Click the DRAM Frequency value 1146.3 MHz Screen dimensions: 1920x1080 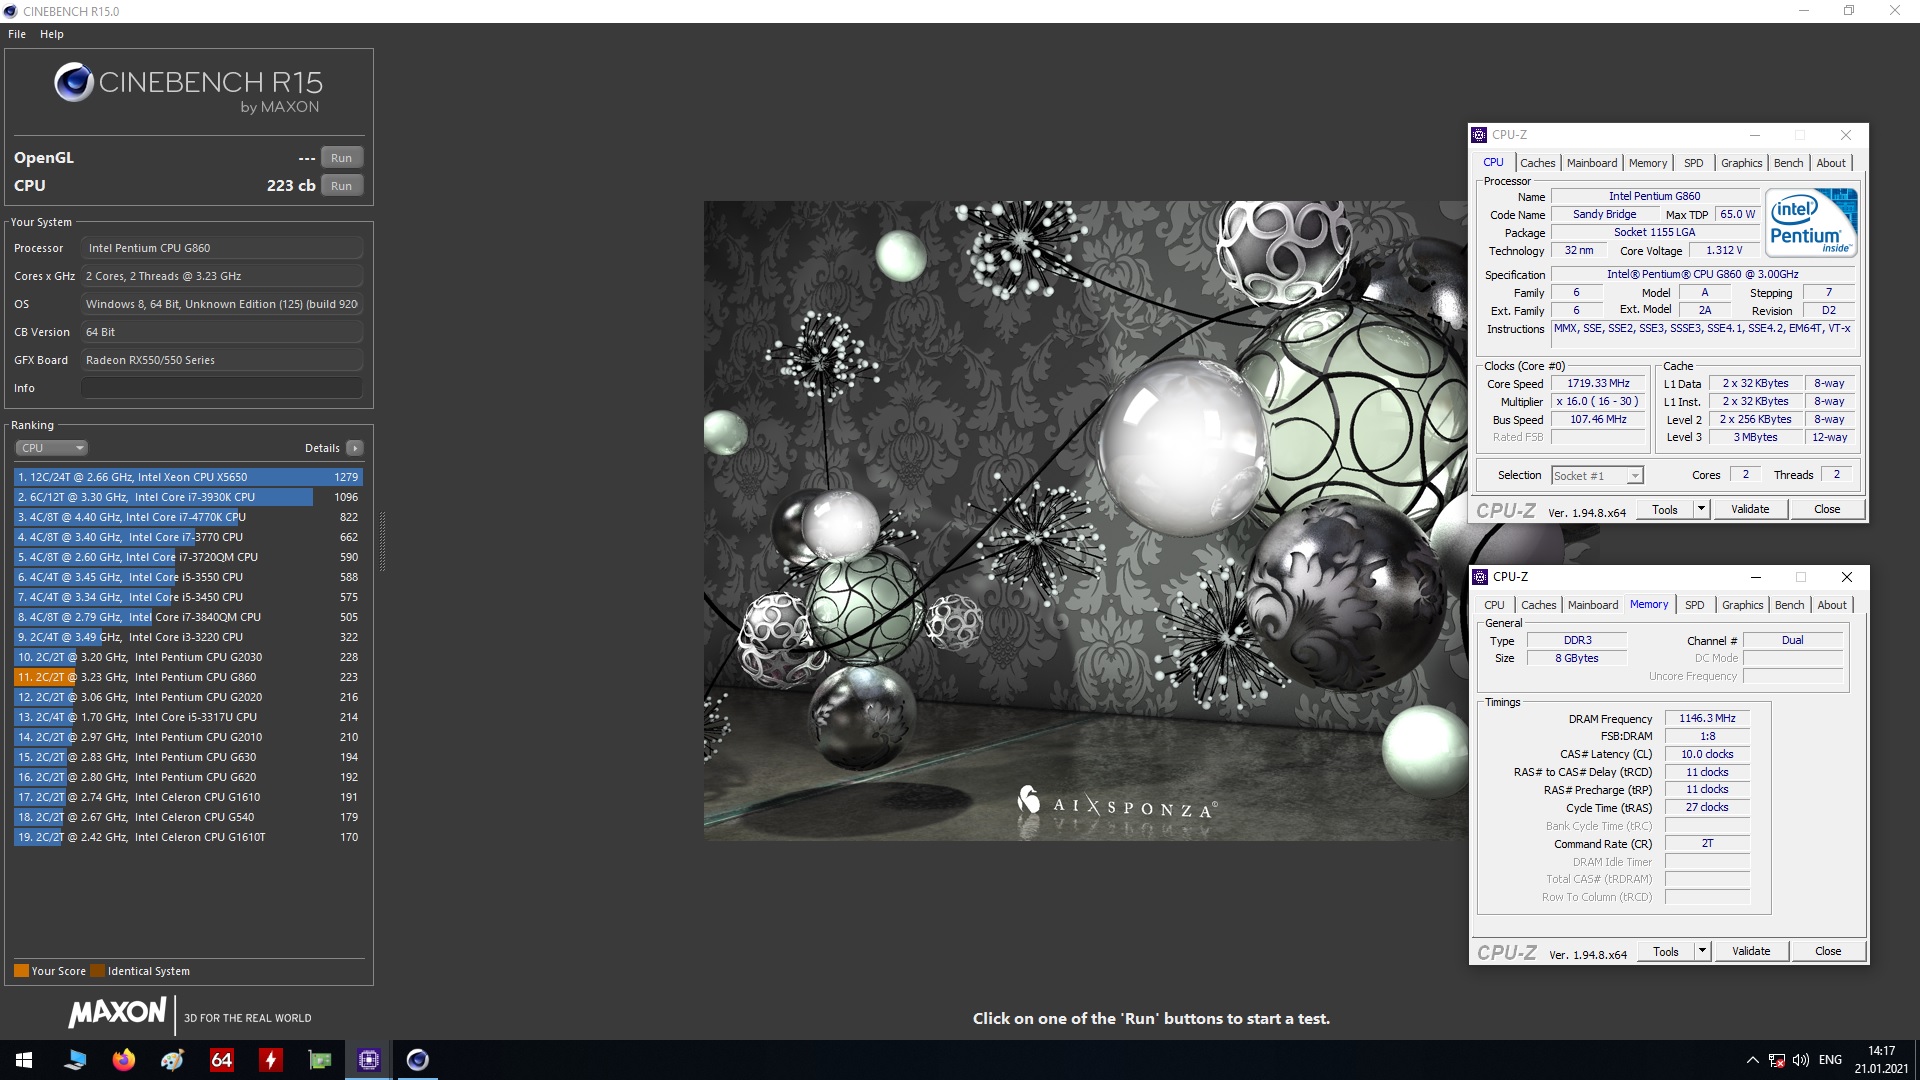[x=1707, y=719]
